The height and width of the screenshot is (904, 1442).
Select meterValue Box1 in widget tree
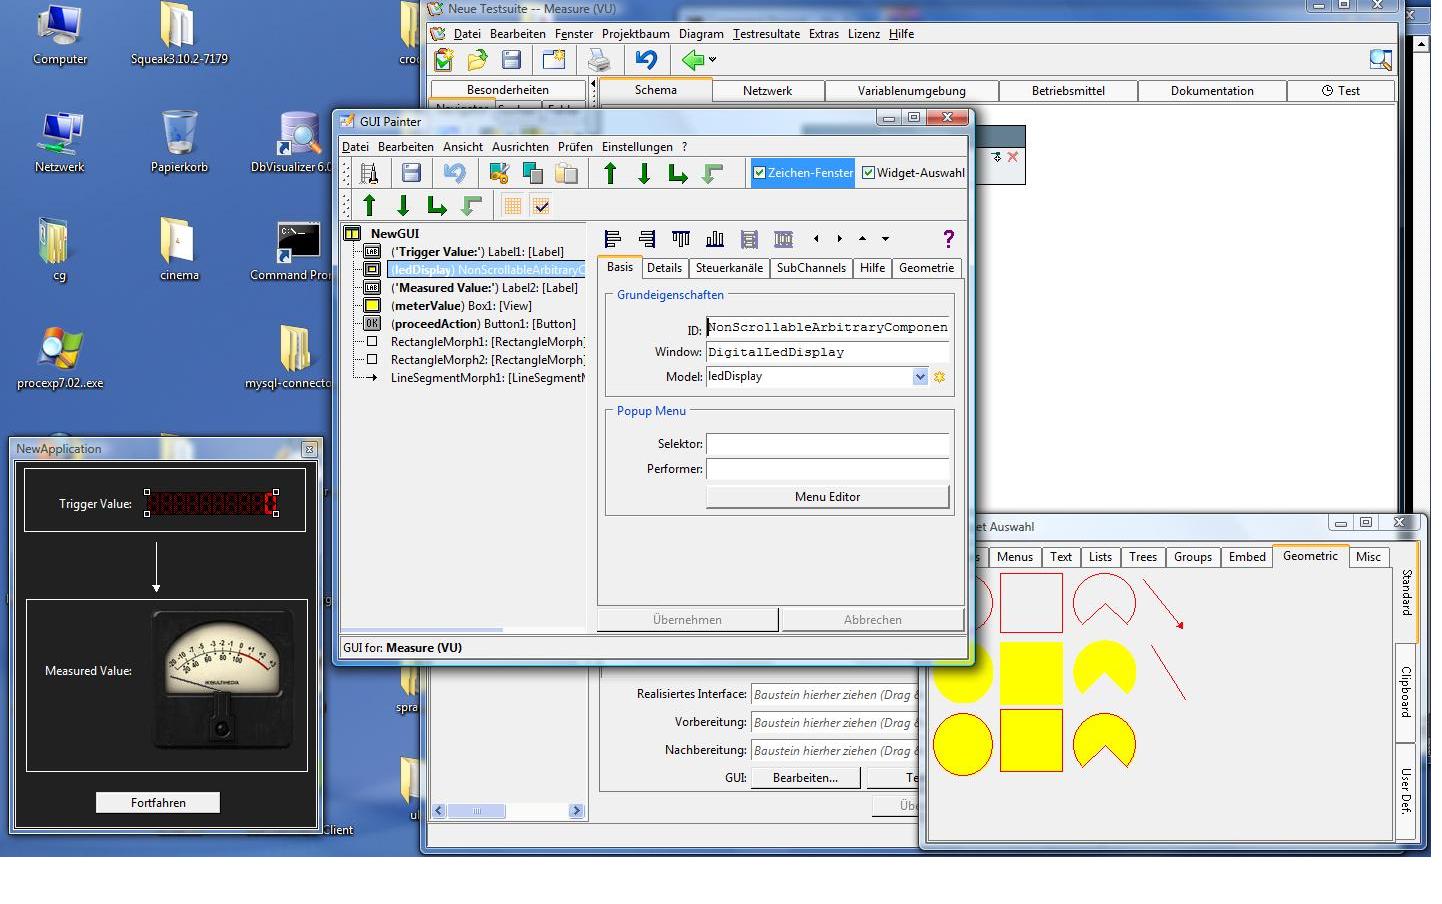461,306
